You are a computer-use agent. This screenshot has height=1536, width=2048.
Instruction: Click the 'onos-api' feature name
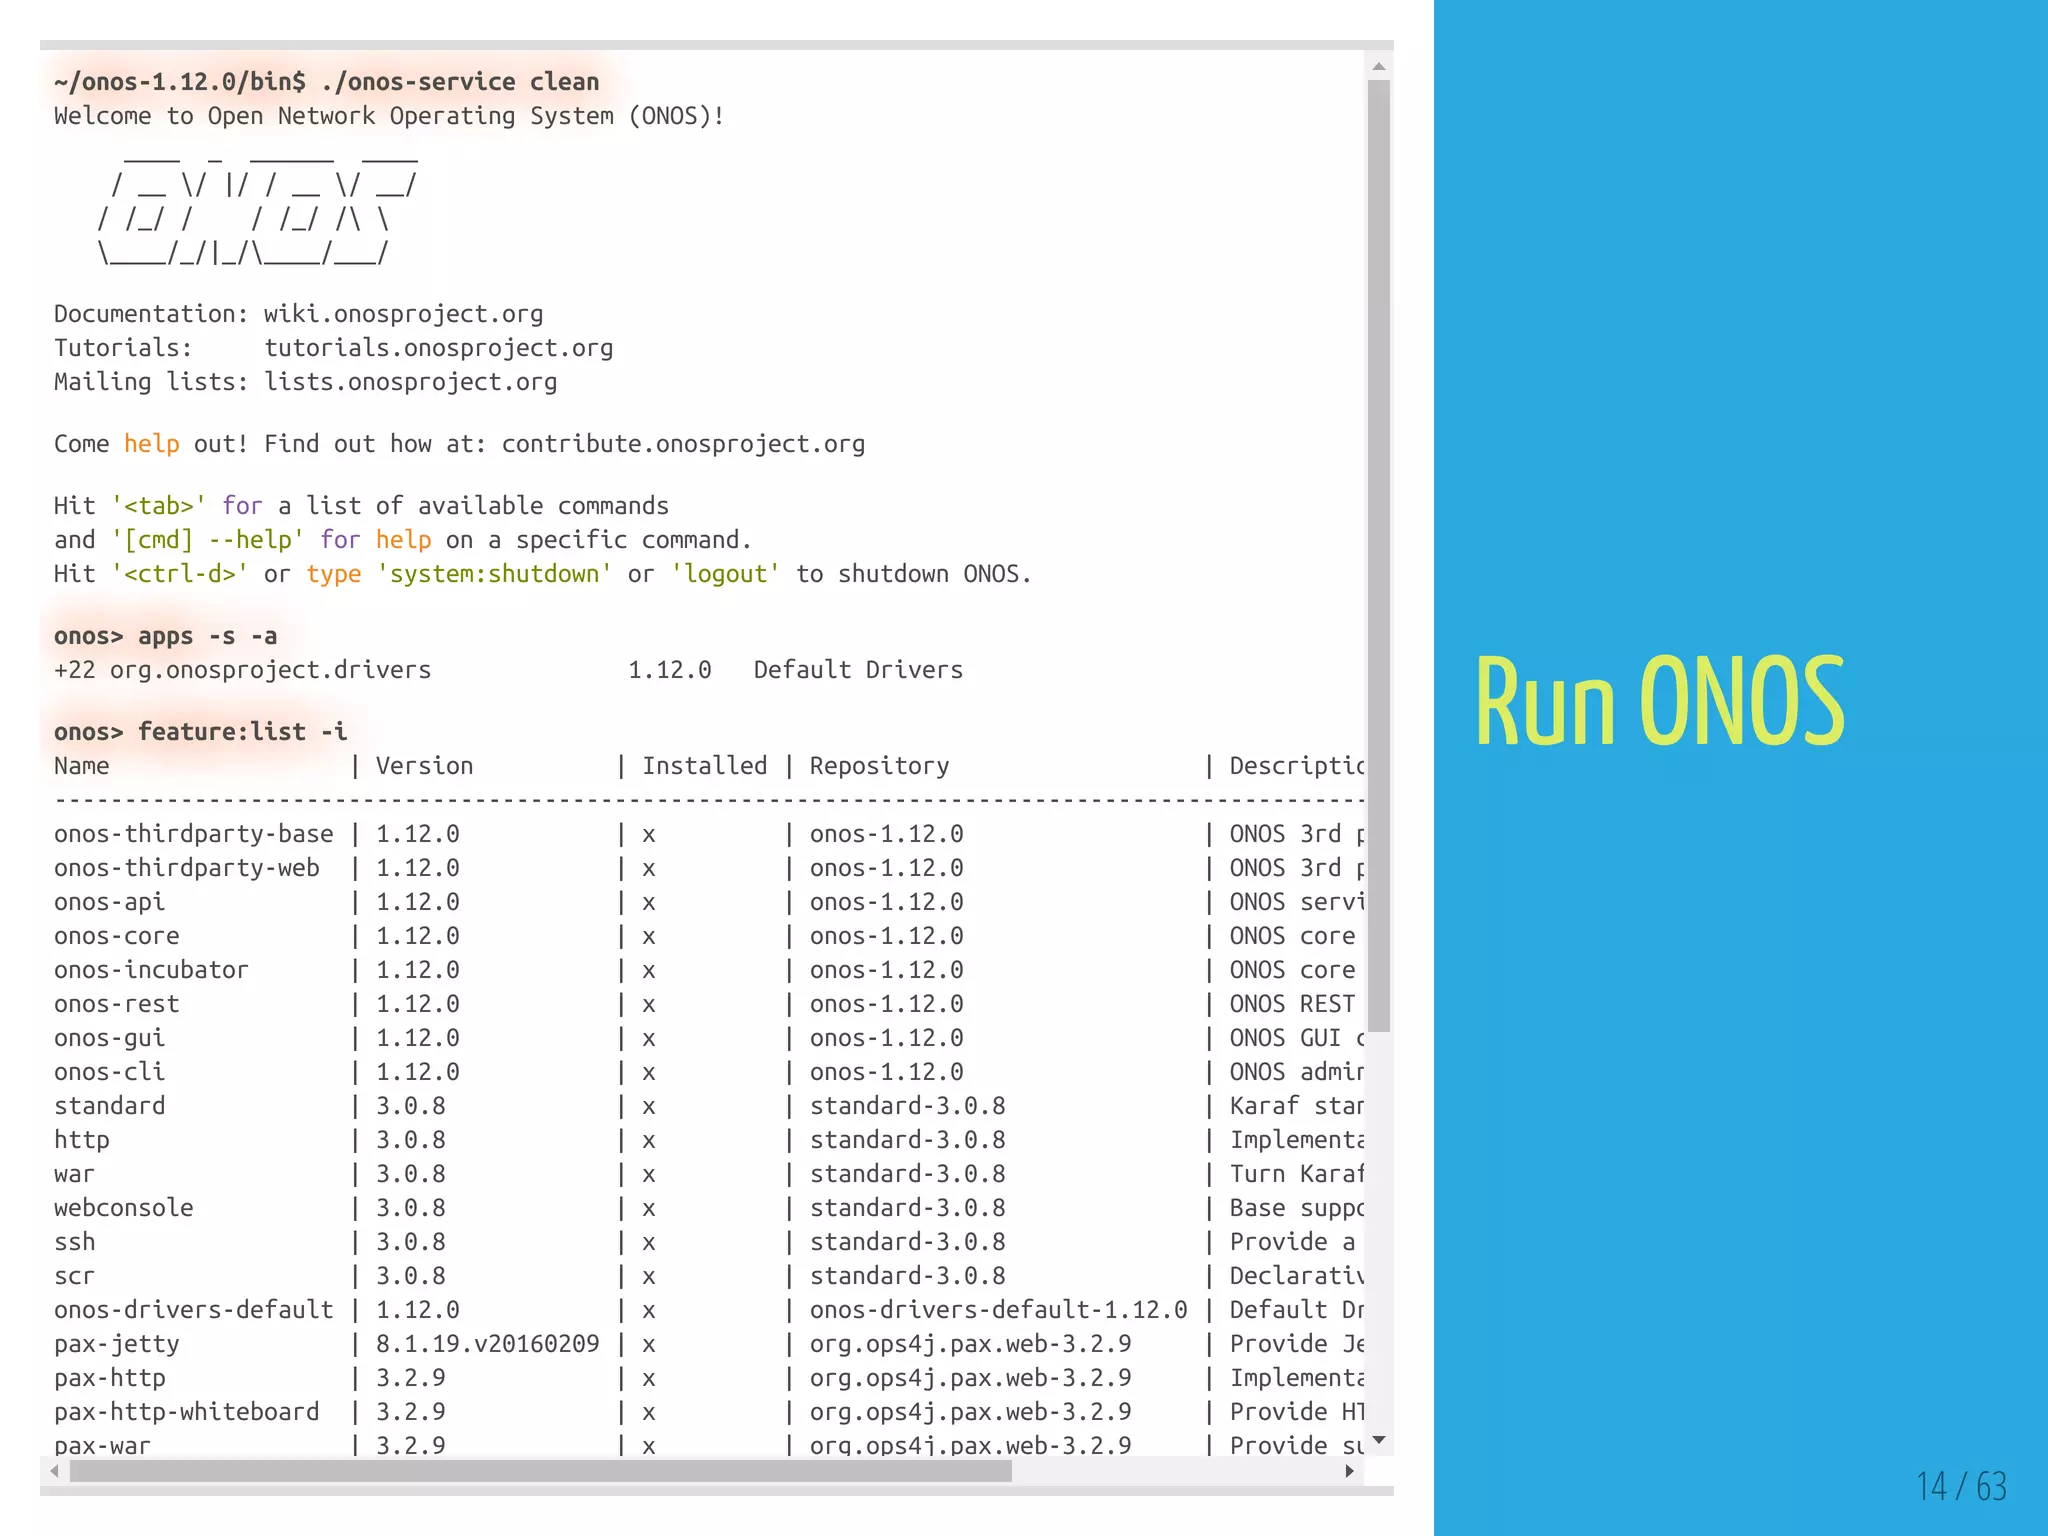click(x=110, y=902)
